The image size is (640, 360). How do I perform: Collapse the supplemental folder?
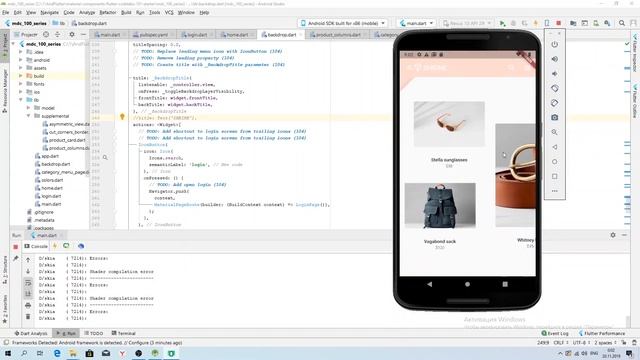[x=29, y=116]
